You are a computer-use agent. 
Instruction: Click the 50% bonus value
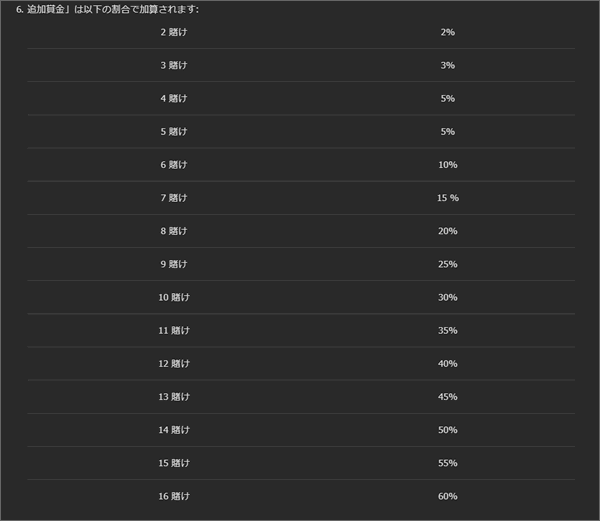(447, 429)
